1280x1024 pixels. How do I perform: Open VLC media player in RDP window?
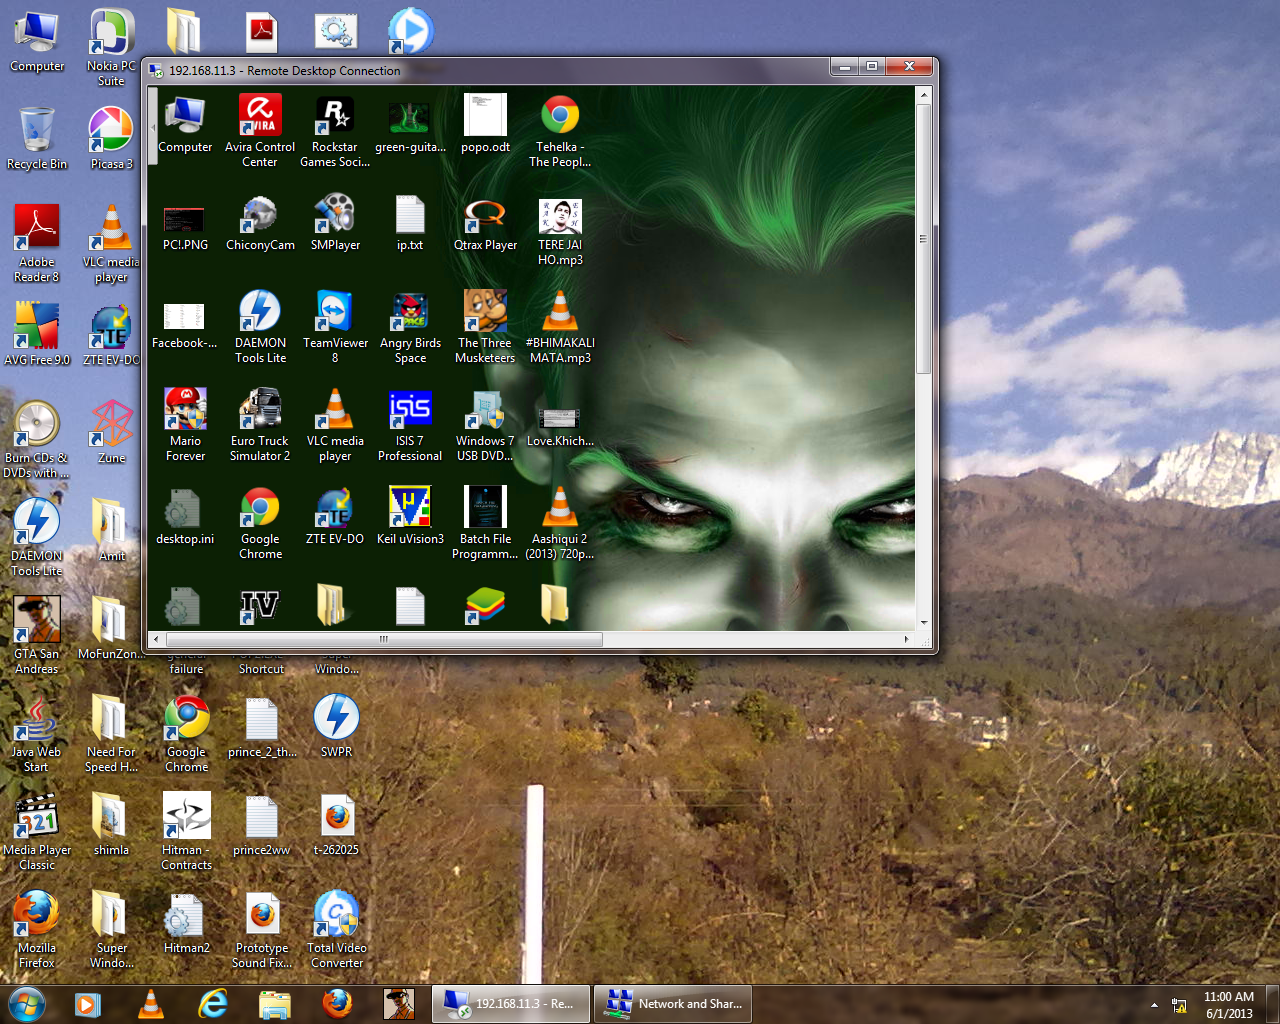tap(335, 408)
